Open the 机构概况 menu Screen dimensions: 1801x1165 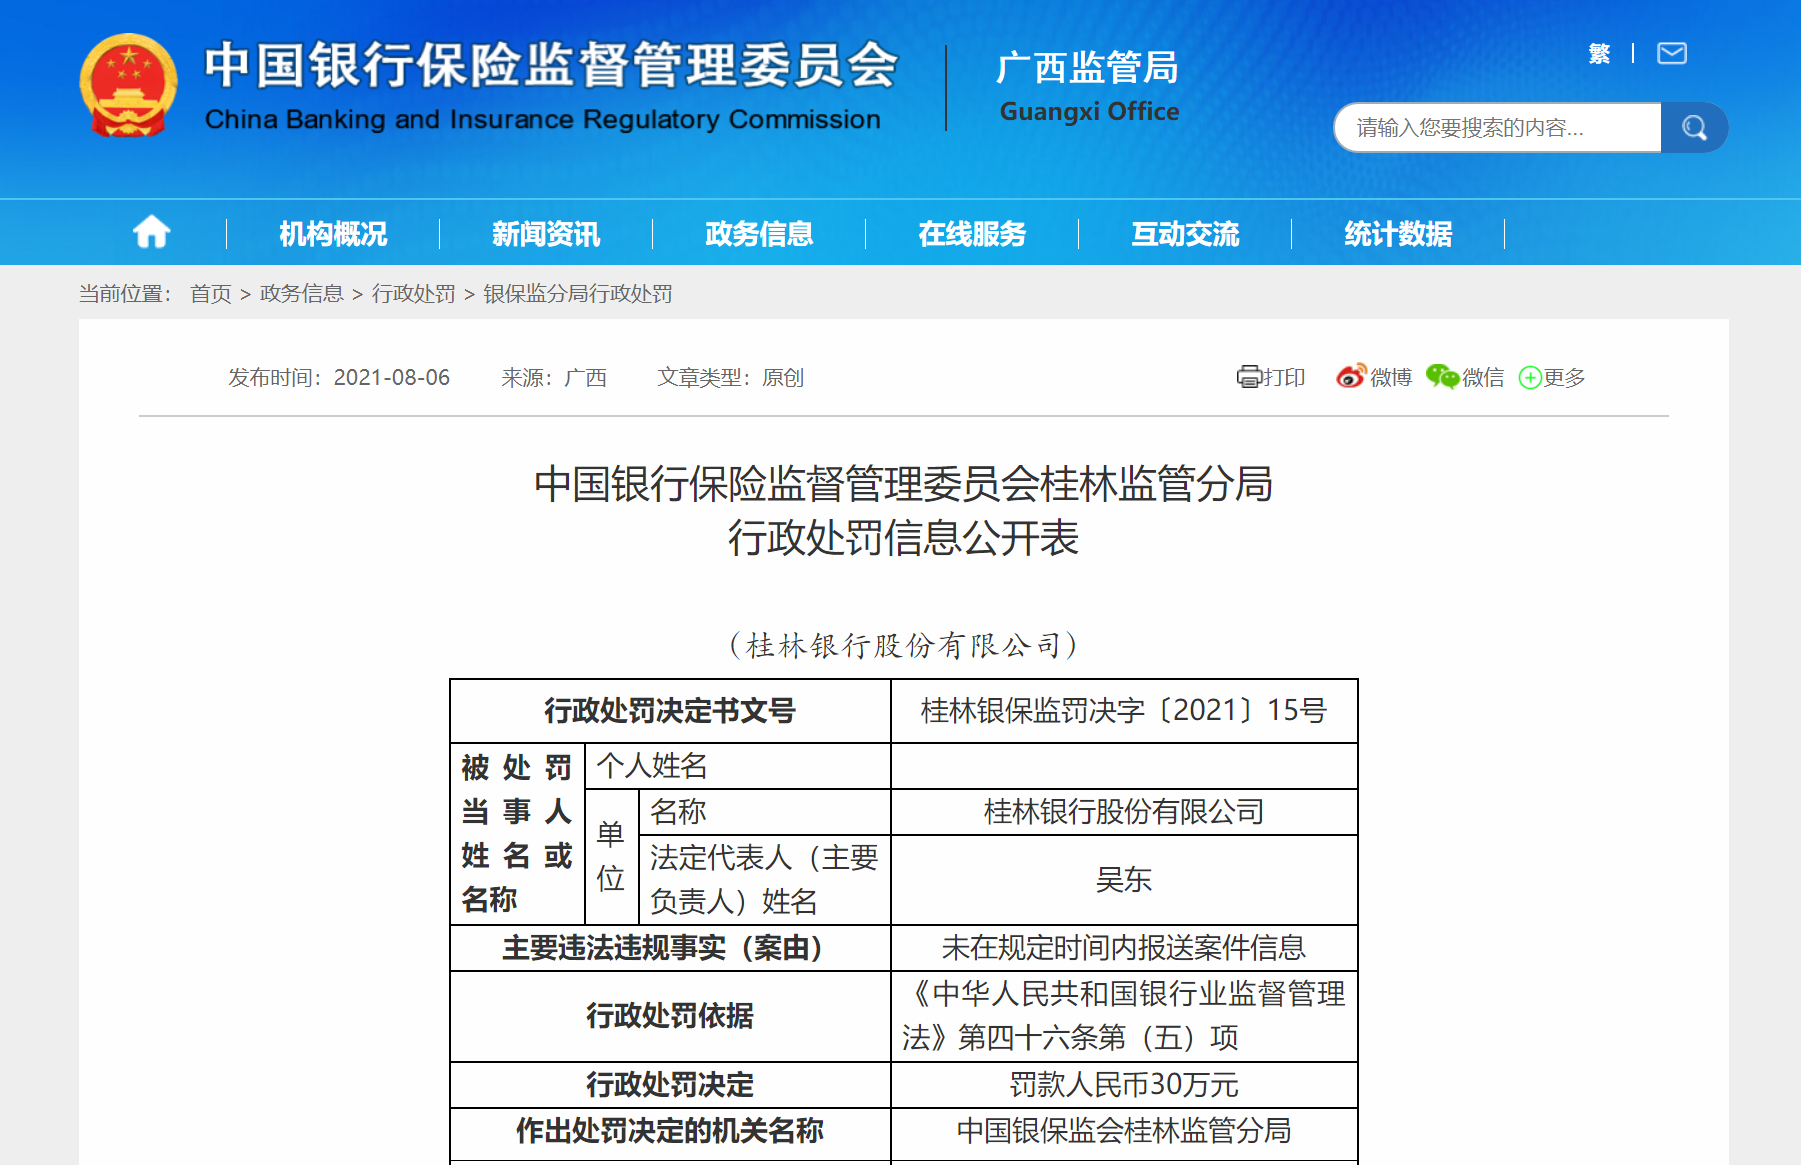point(333,234)
